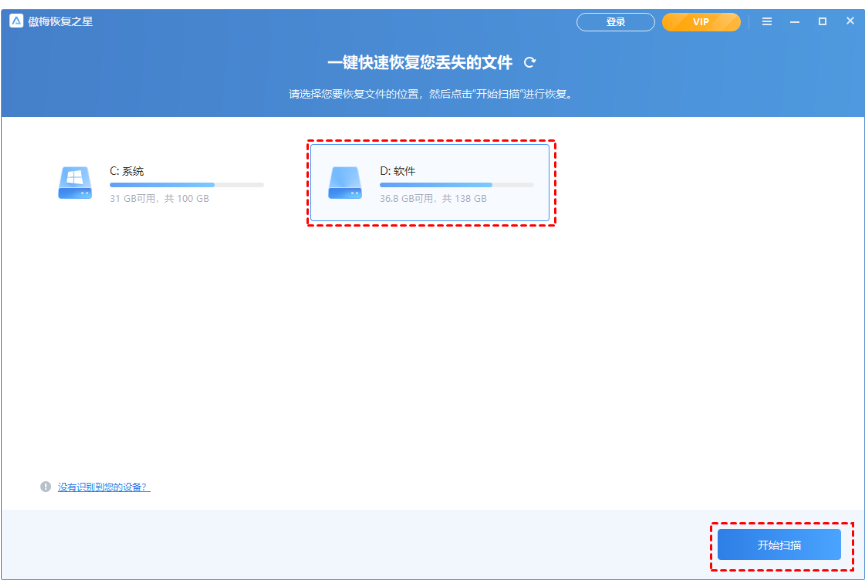867x582 pixels.
Task: Start scanning with the 开始扫描 button
Action: (779, 545)
